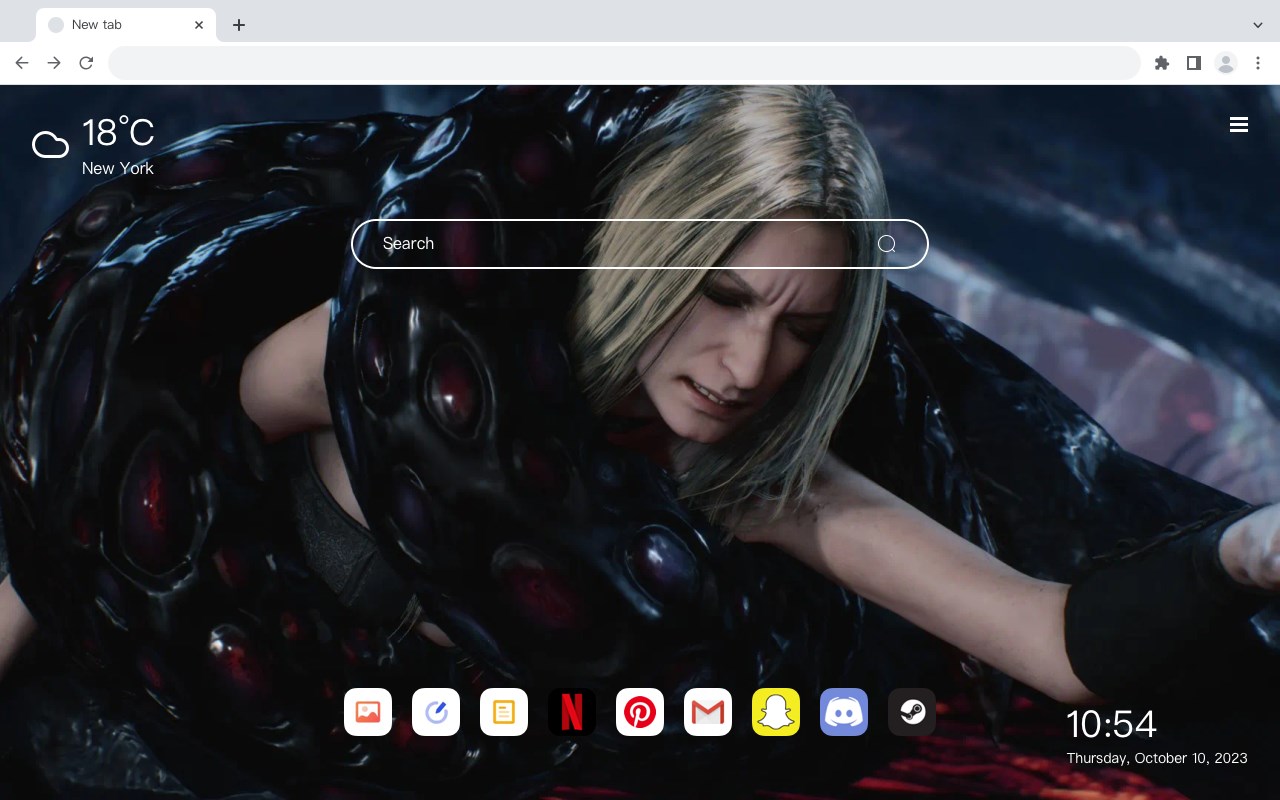Close the New tab tab
The height and width of the screenshot is (800, 1280).
pos(199,25)
